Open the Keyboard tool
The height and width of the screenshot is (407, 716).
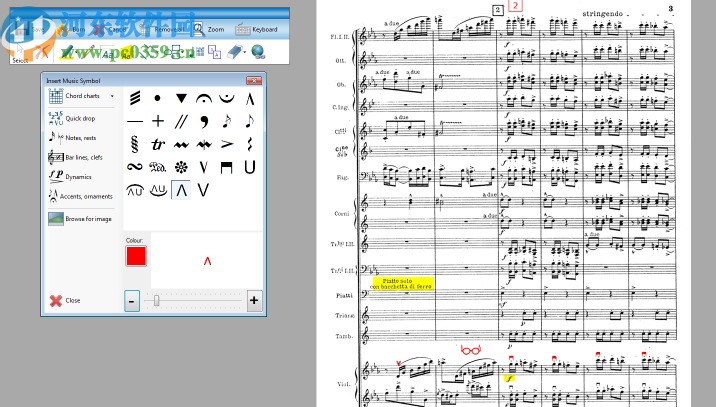[x=256, y=29]
